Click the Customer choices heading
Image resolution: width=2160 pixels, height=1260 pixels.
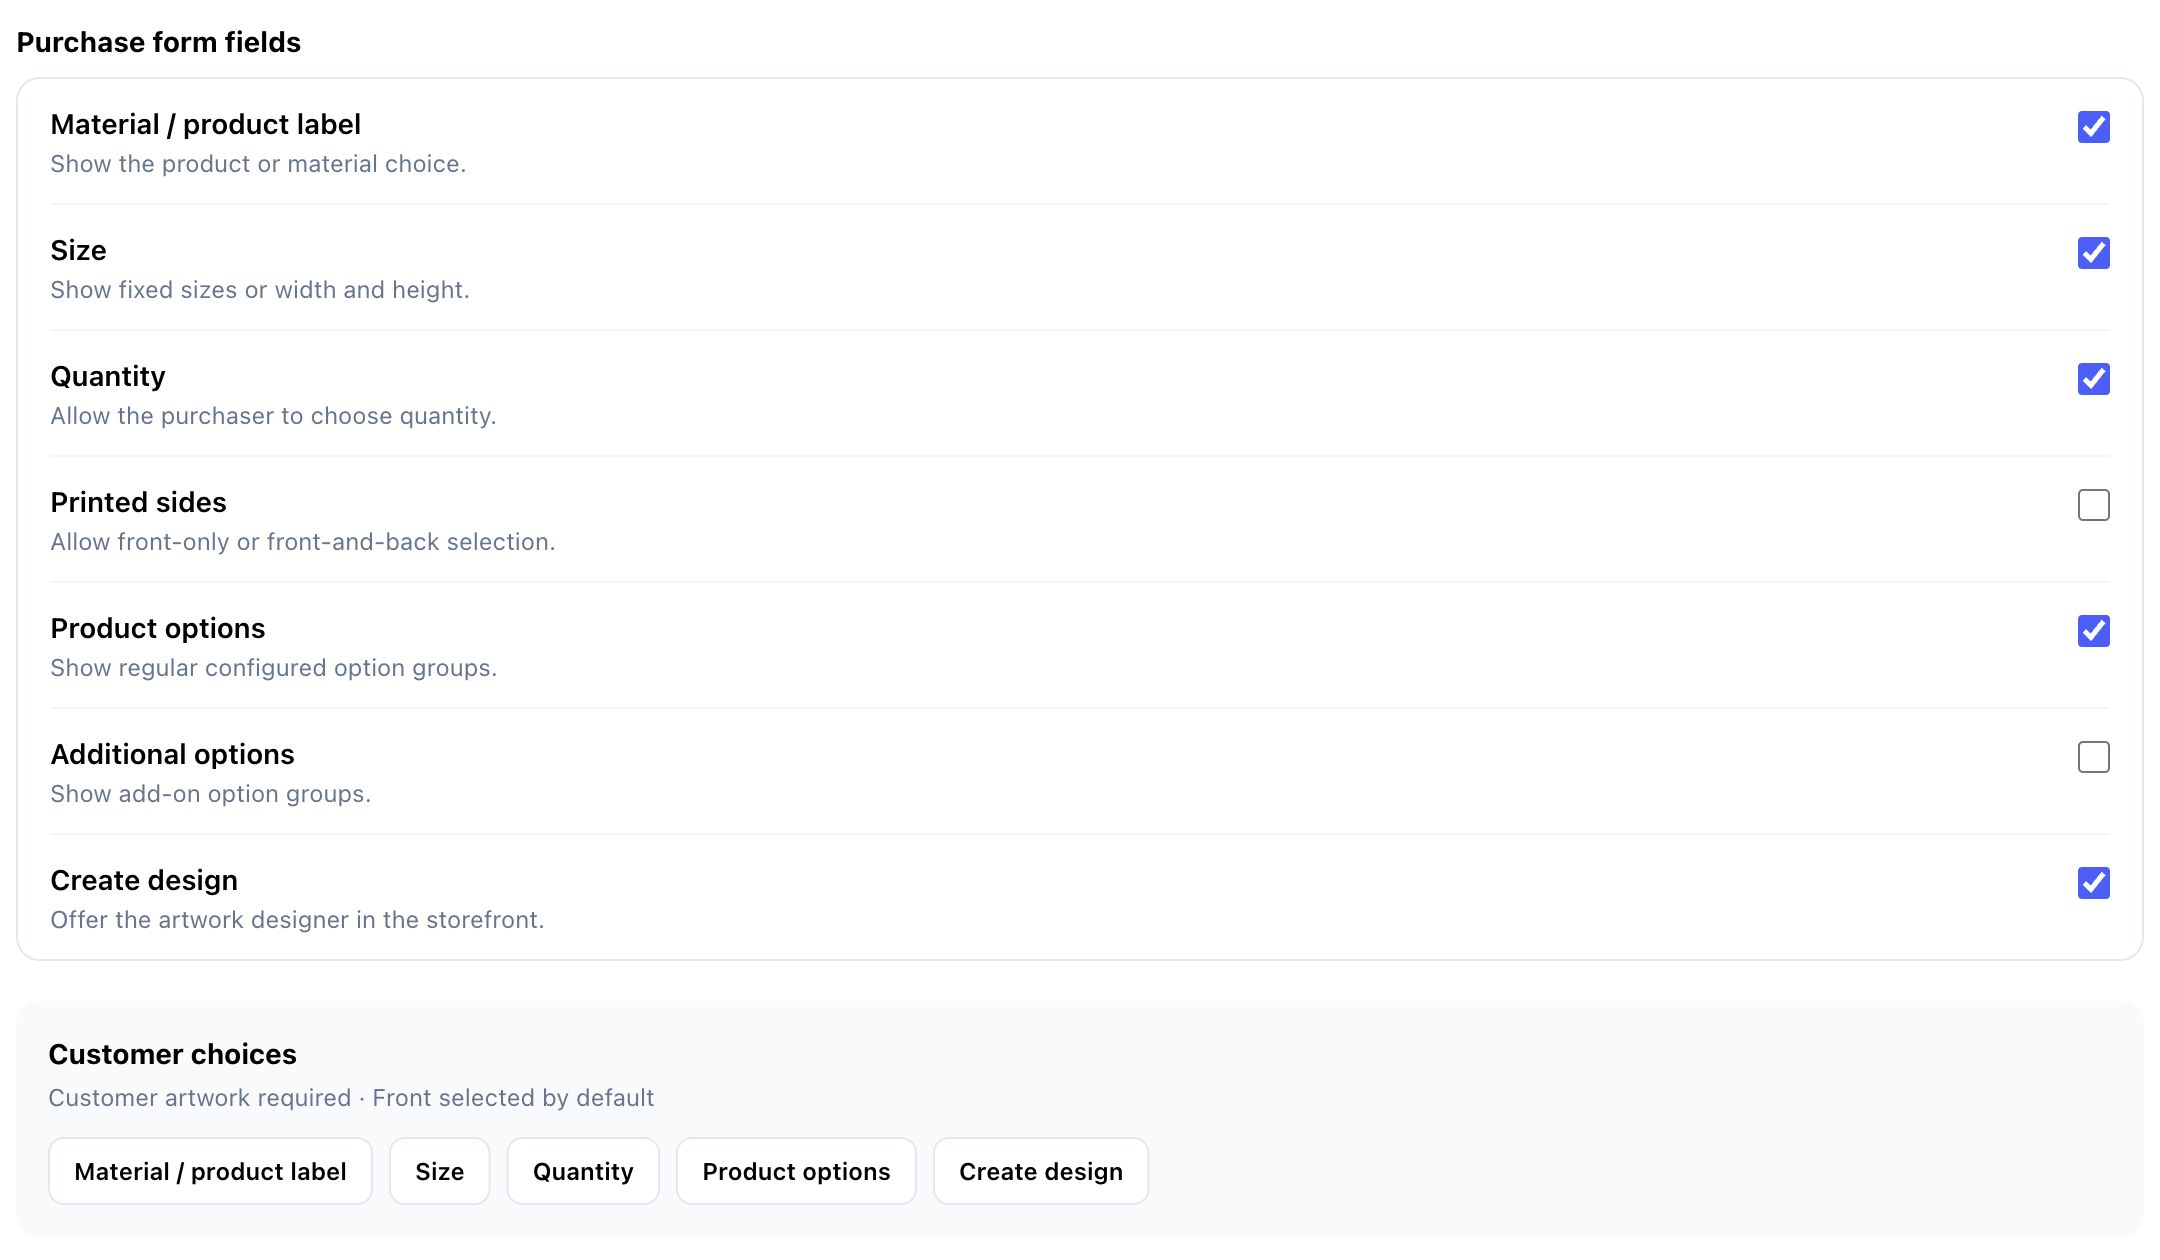(173, 1054)
